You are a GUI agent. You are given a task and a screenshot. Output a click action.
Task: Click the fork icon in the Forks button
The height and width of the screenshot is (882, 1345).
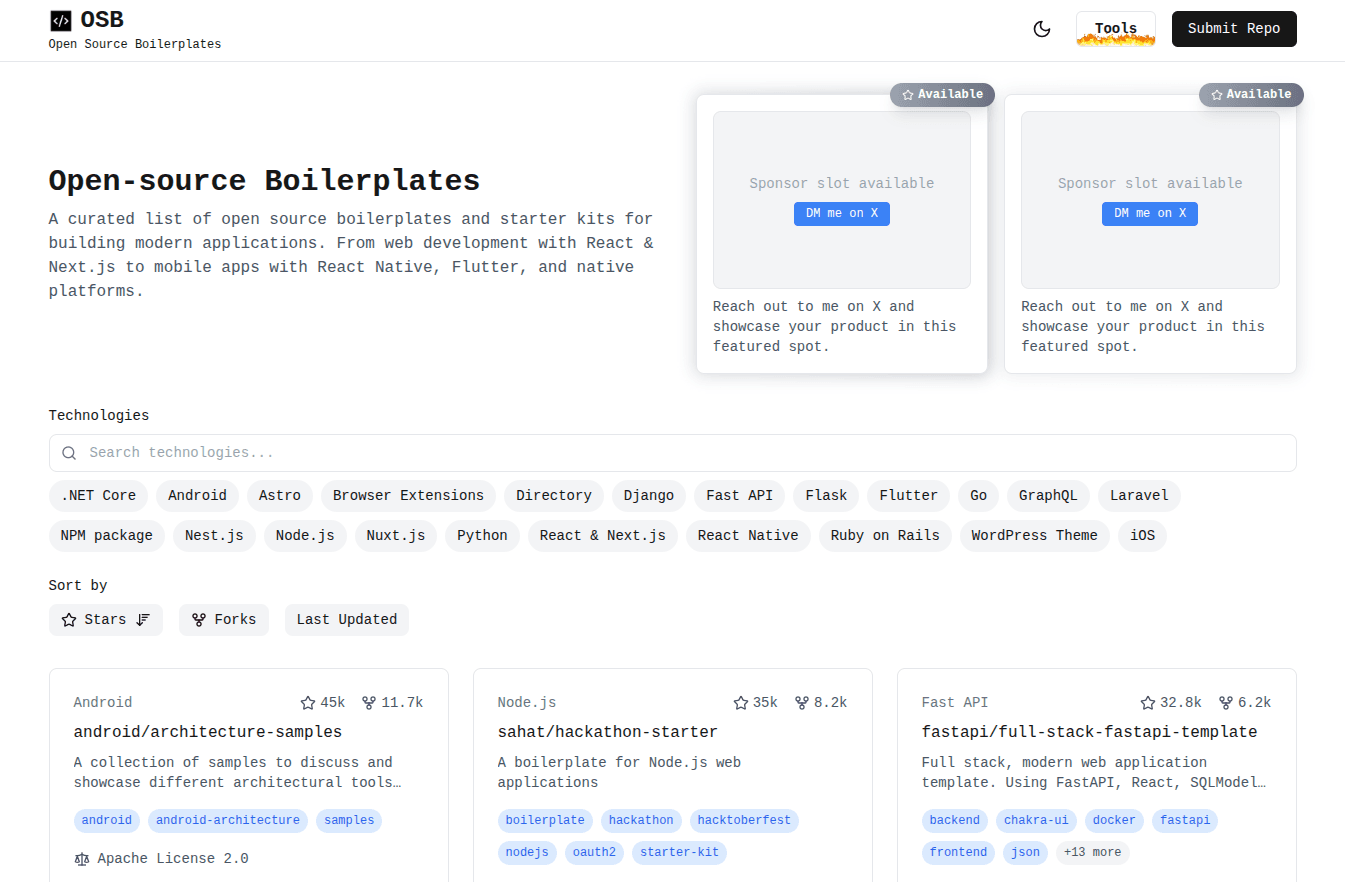(x=199, y=619)
